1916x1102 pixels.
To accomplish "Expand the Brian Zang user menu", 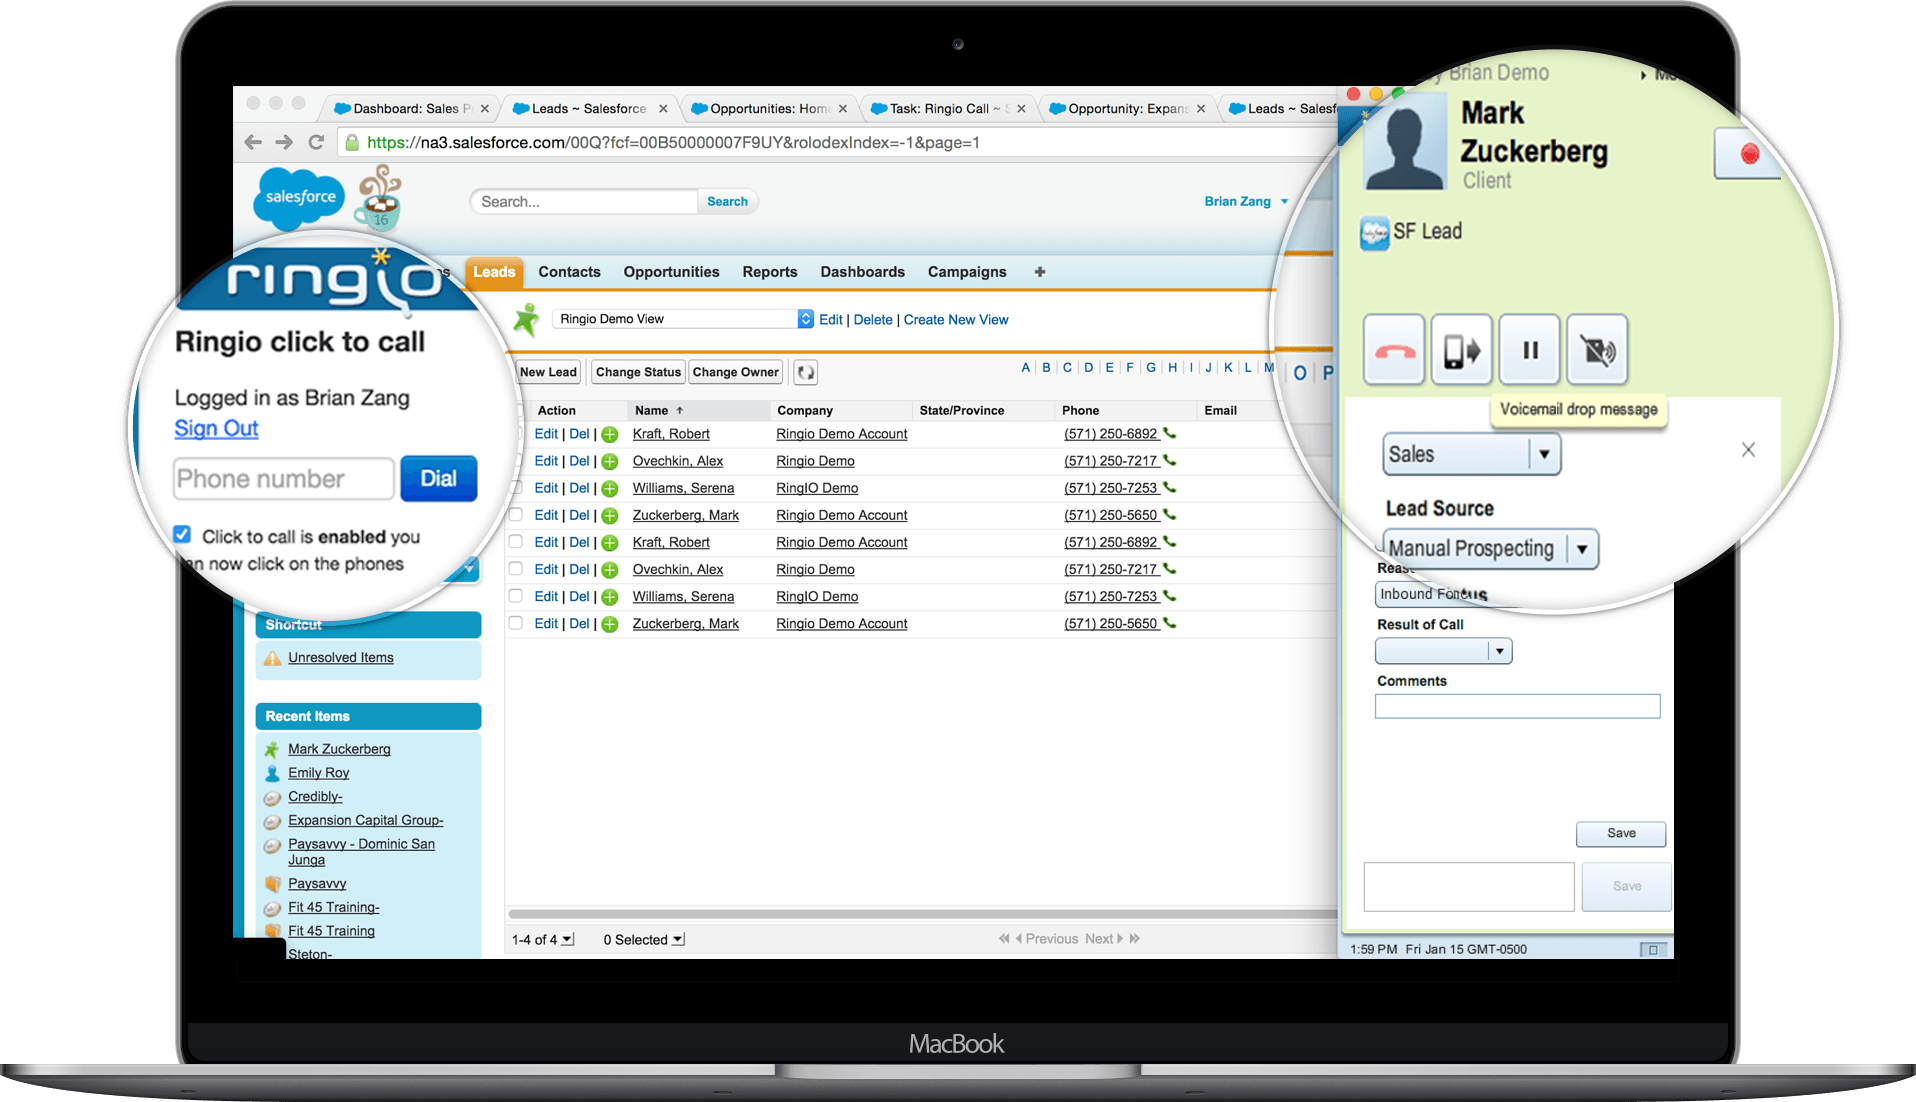I will point(1285,201).
